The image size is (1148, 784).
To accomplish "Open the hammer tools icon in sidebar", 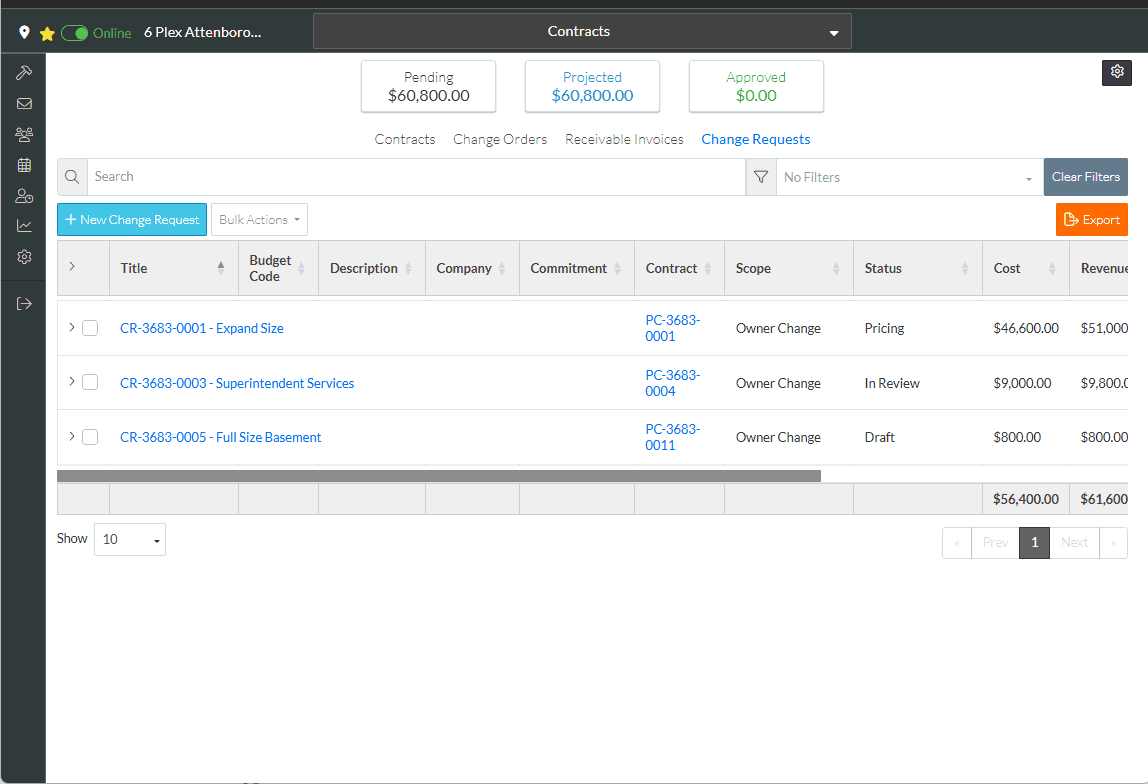I will (24, 73).
